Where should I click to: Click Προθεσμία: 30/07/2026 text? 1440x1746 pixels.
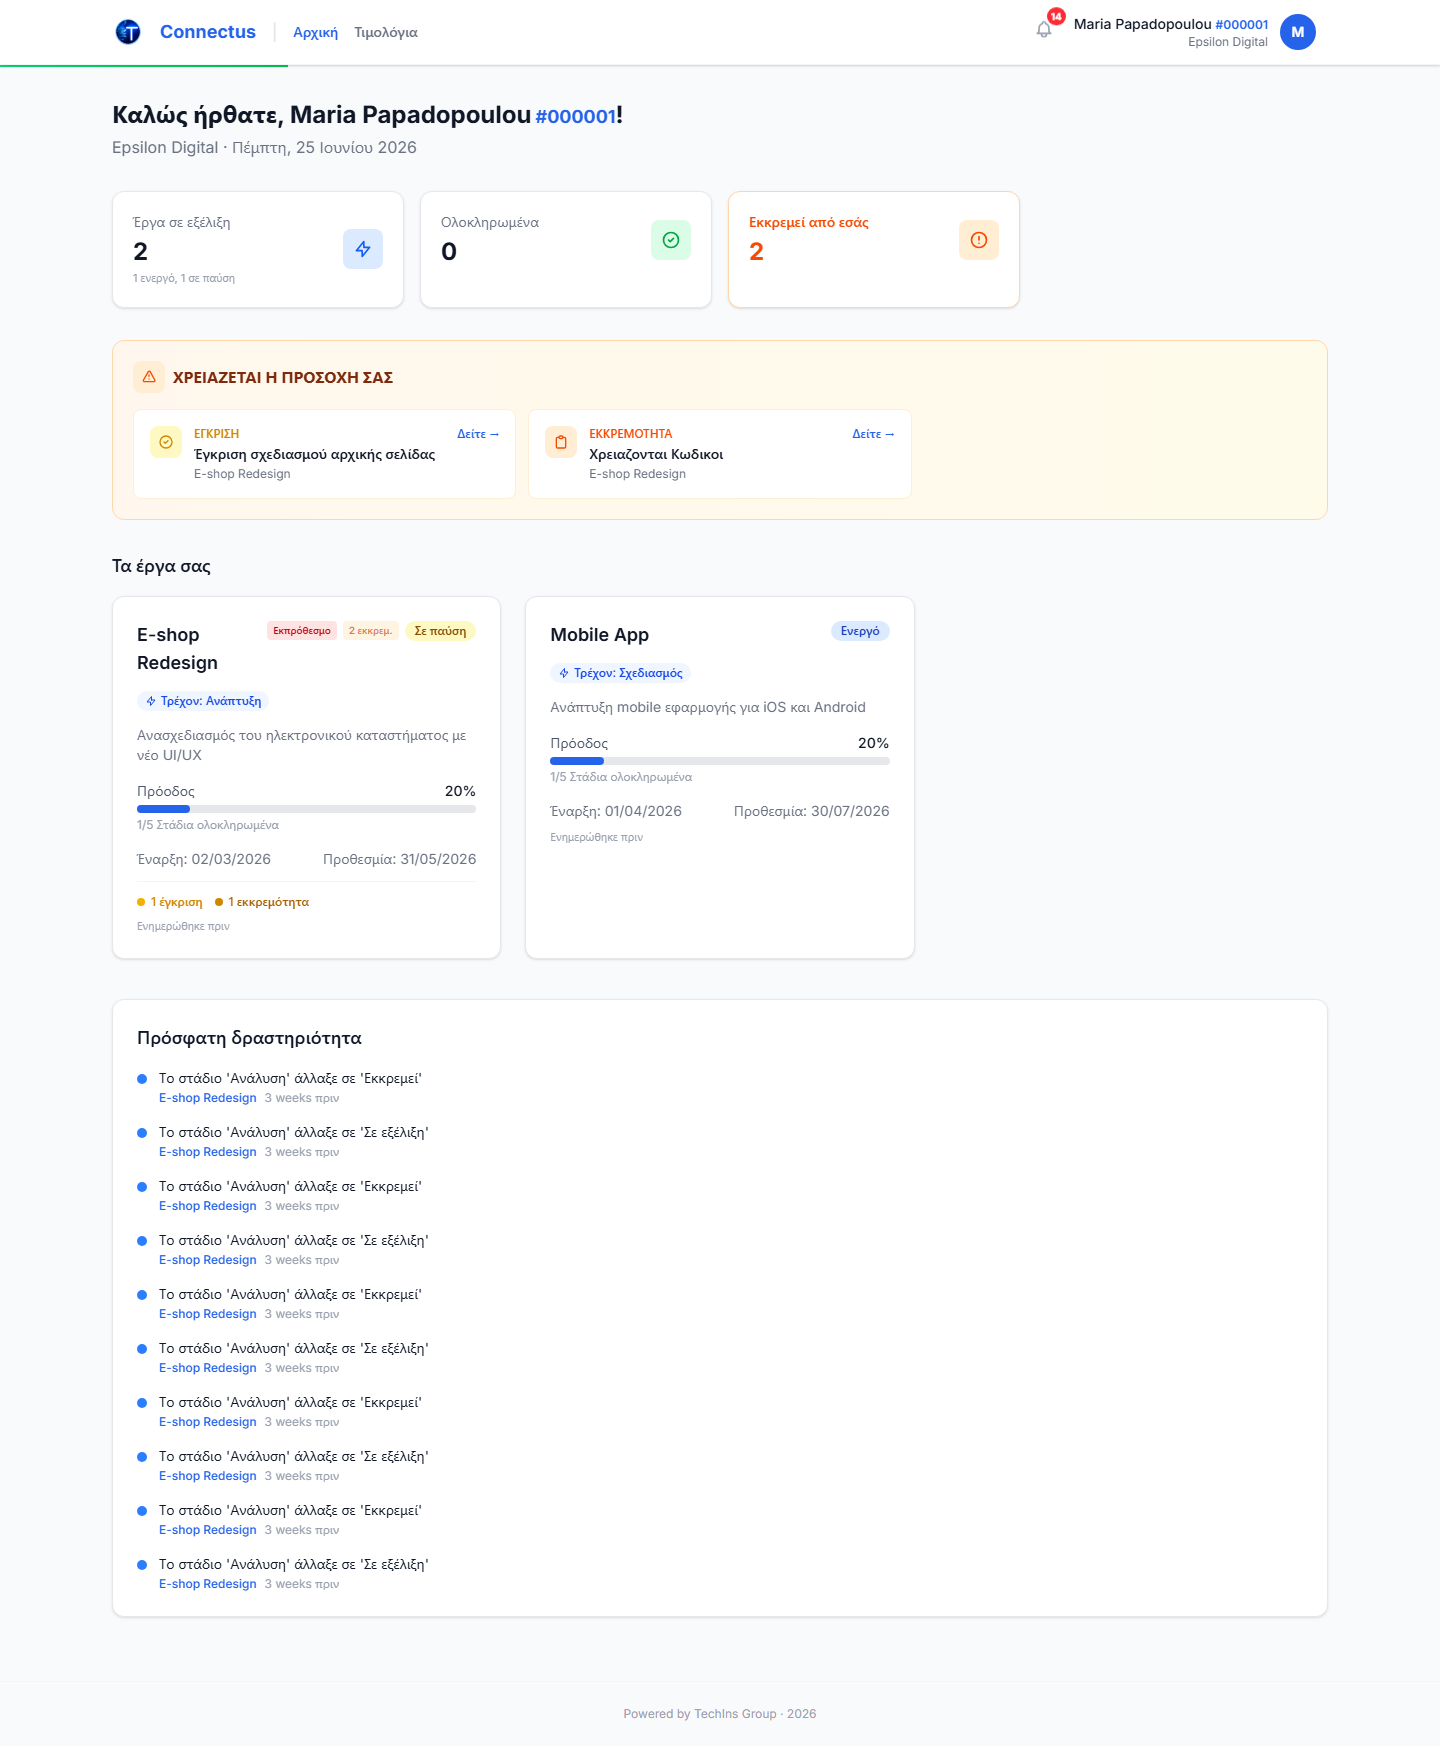[x=812, y=811]
